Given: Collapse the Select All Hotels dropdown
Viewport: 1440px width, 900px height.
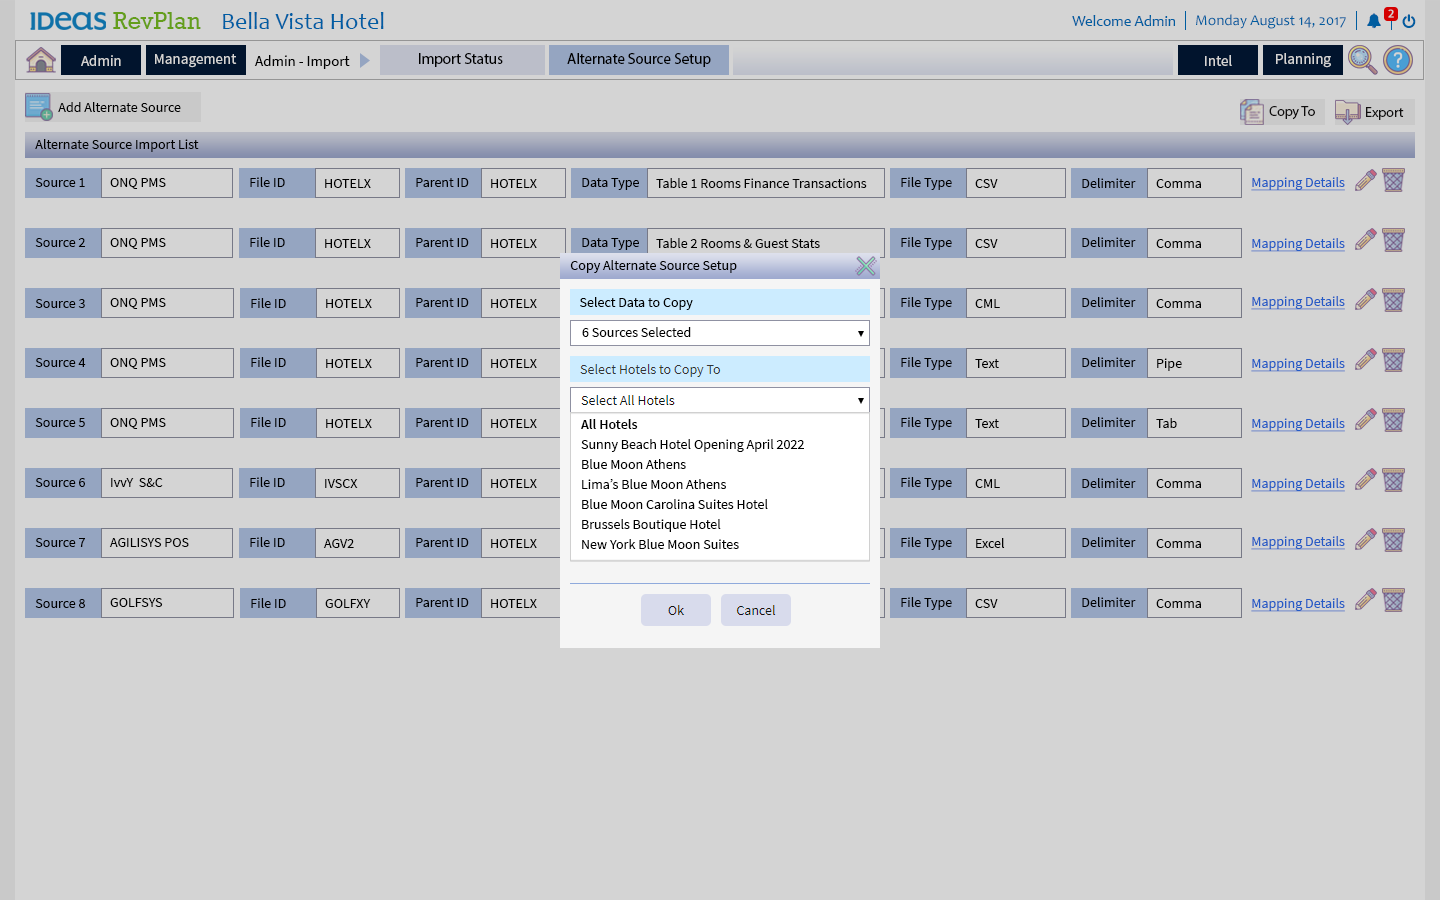Looking at the screenshot, I should [719, 400].
